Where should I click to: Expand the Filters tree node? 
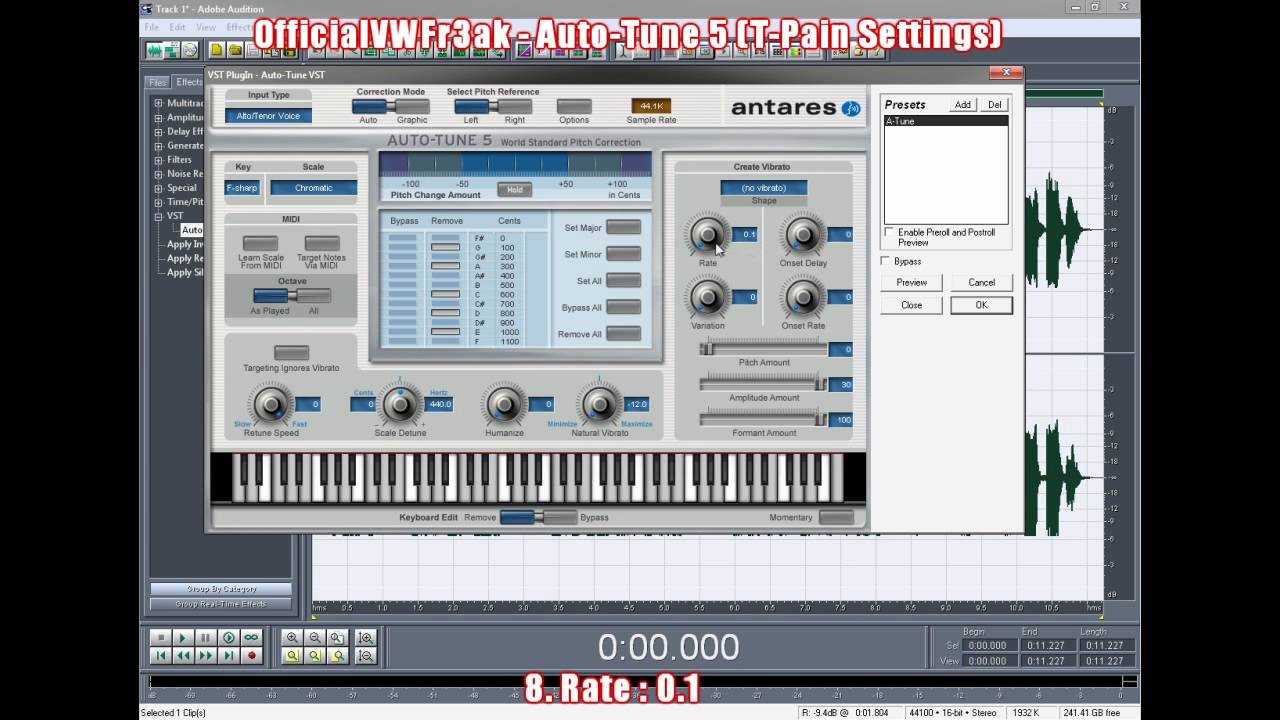coord(158,159)
